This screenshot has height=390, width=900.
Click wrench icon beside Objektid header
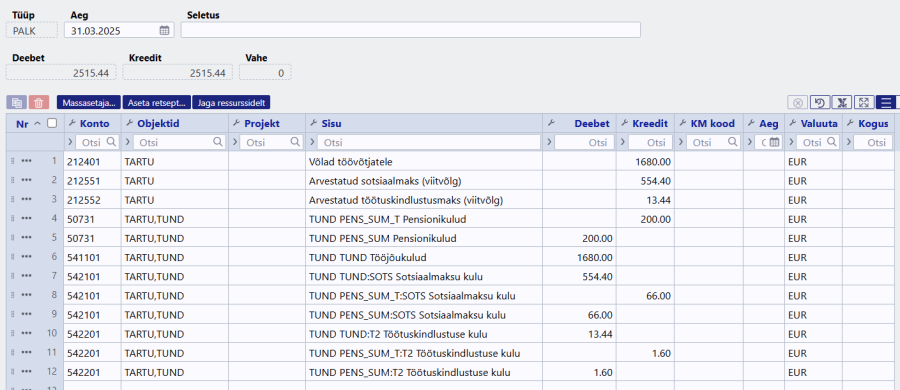[129, 123]
